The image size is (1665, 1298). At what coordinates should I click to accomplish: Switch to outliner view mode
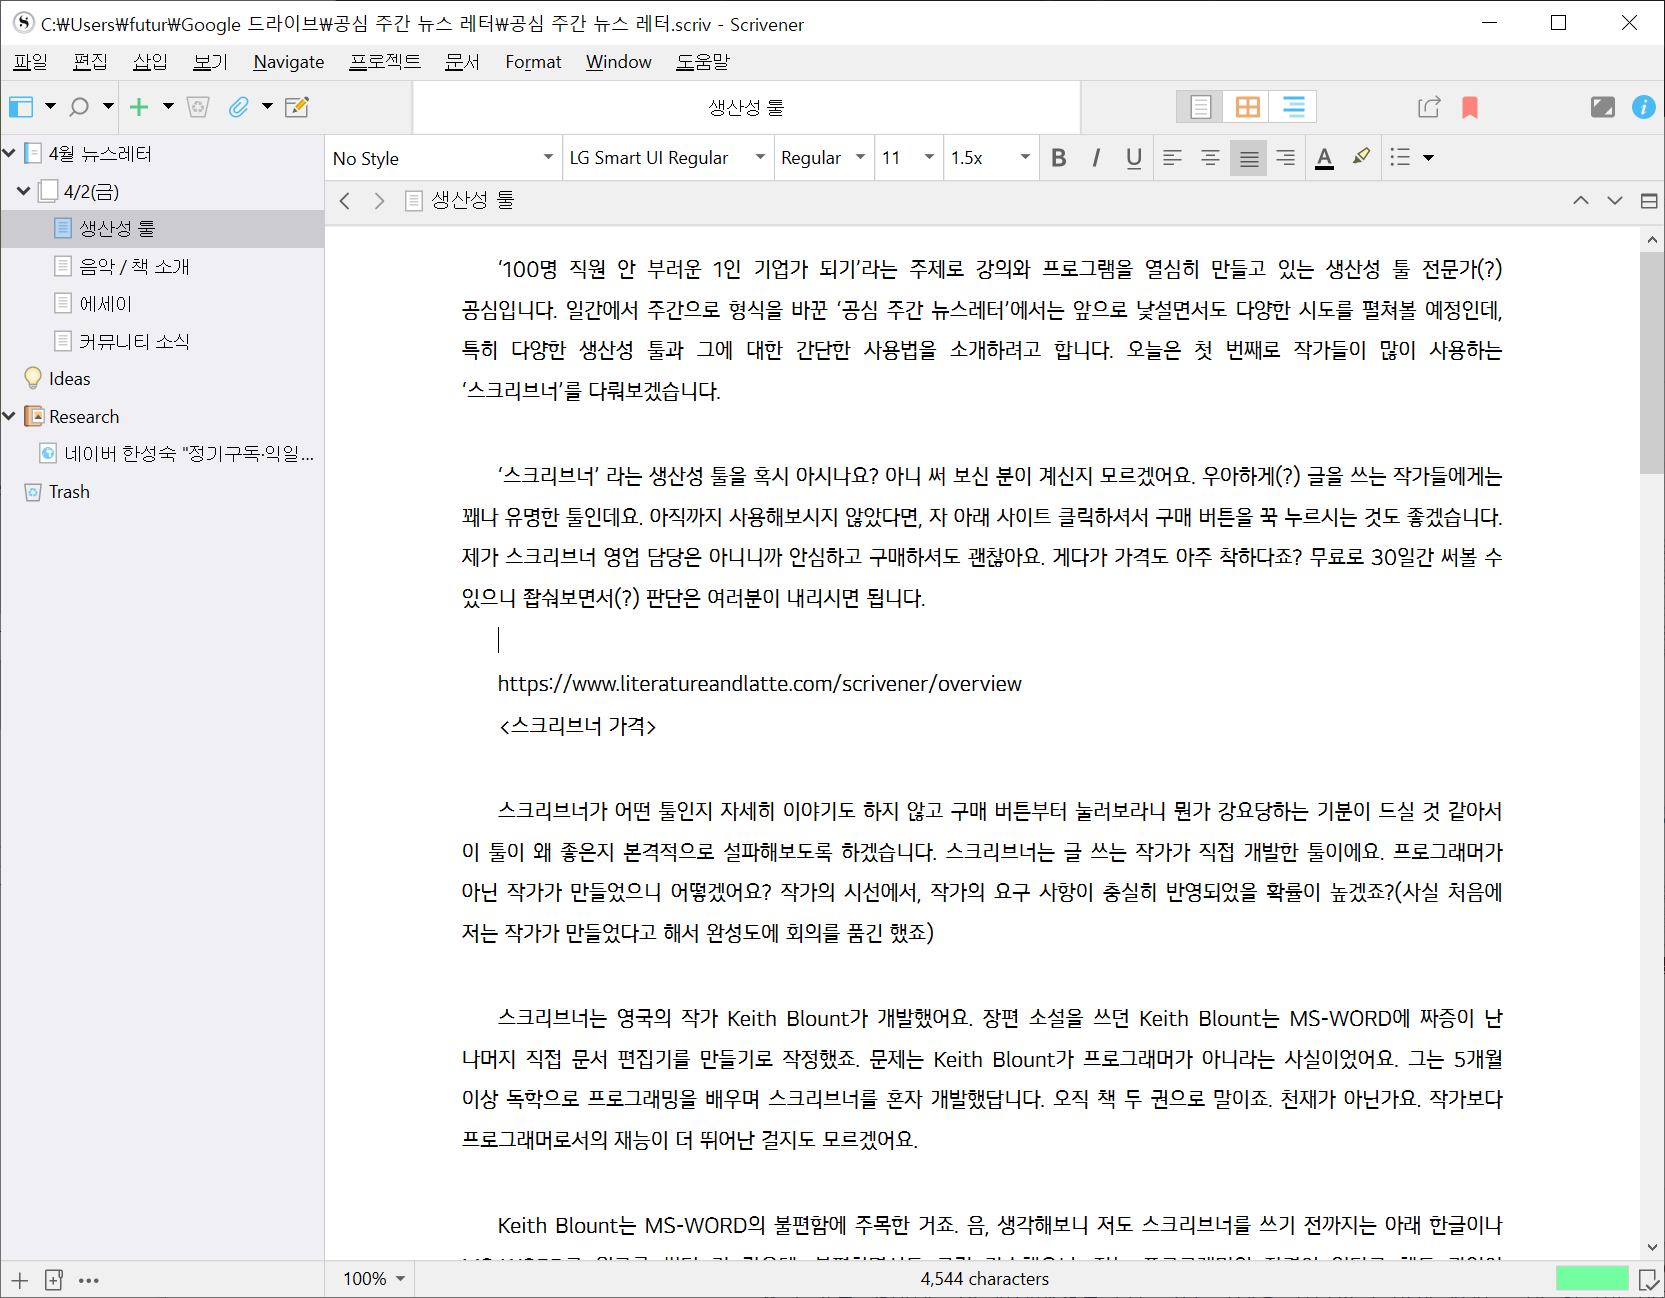point(1293,107)
